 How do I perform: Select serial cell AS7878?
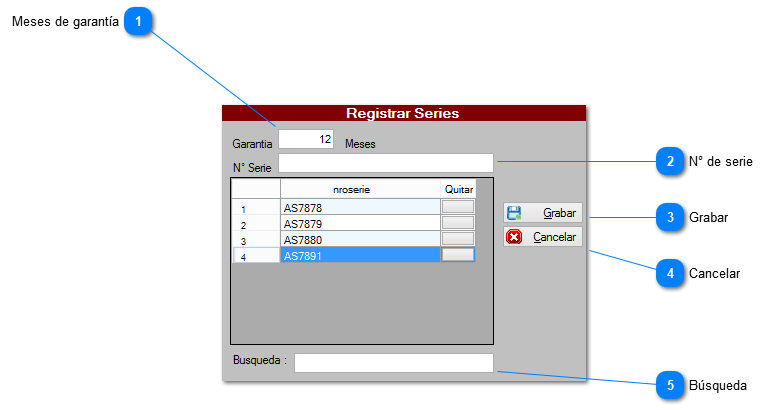tap(360, 206)
